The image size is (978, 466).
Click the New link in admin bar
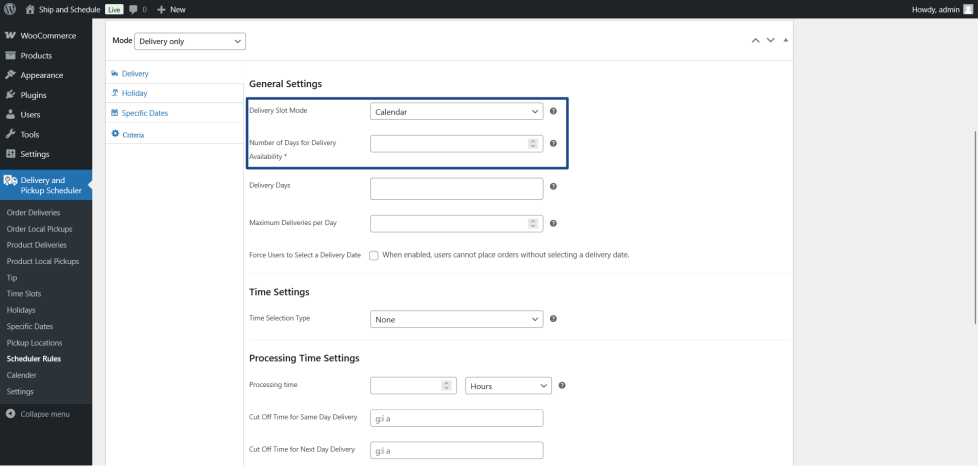[x=171, y=9]
